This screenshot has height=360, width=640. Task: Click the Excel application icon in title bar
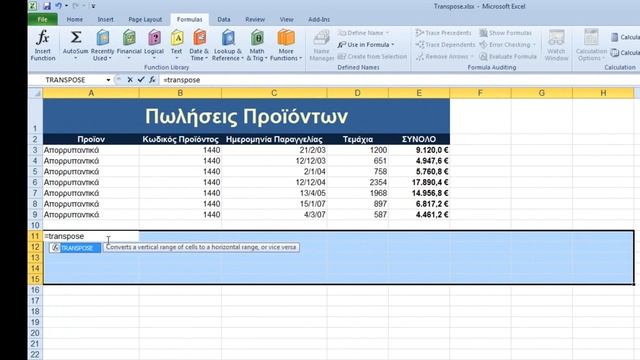33,6
